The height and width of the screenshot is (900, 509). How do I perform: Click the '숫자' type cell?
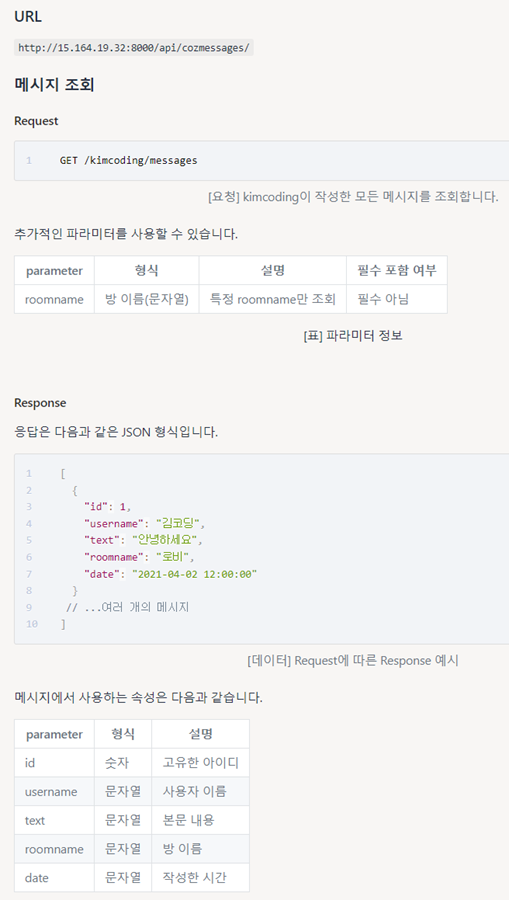[x=123, y=763]
